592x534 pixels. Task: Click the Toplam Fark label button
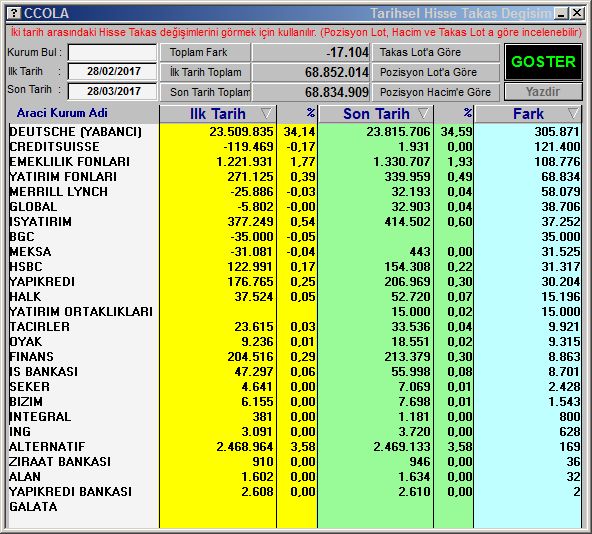click(205, 52)
